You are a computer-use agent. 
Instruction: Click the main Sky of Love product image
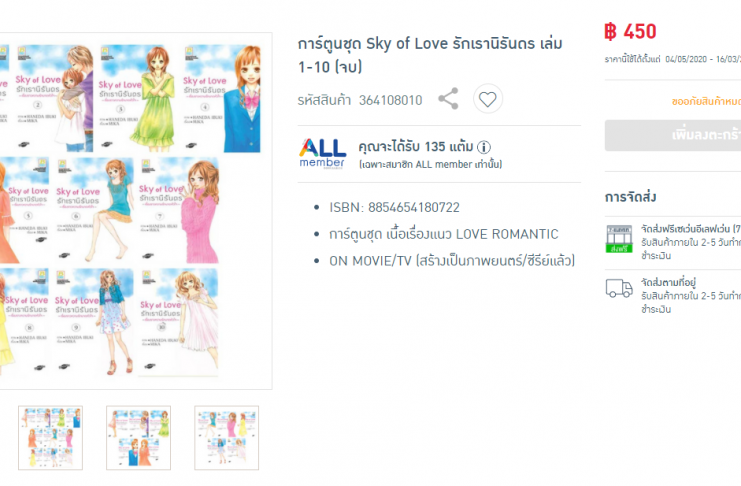tap(136, 211)
